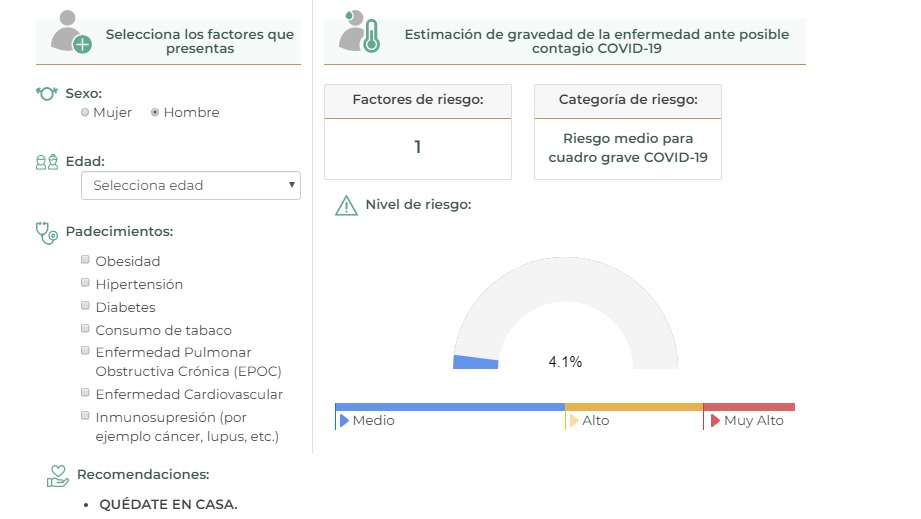Click the 4.1% gauge percentage value

coord(565,362)
